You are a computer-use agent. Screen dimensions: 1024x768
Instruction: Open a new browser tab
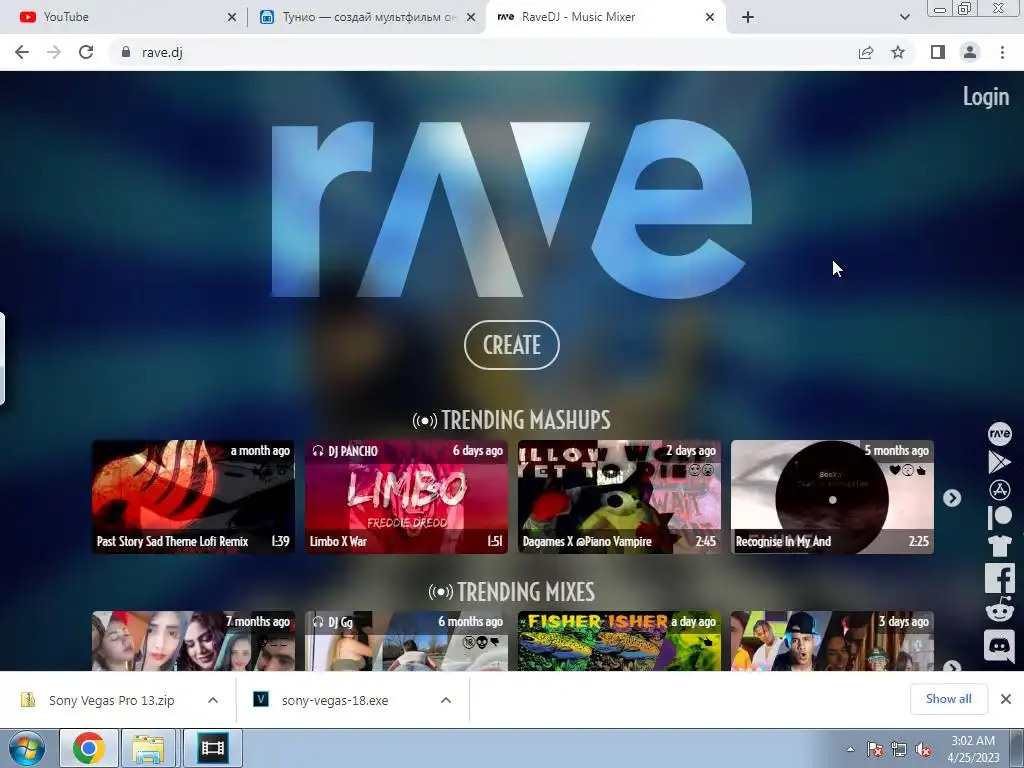[748, 17]
